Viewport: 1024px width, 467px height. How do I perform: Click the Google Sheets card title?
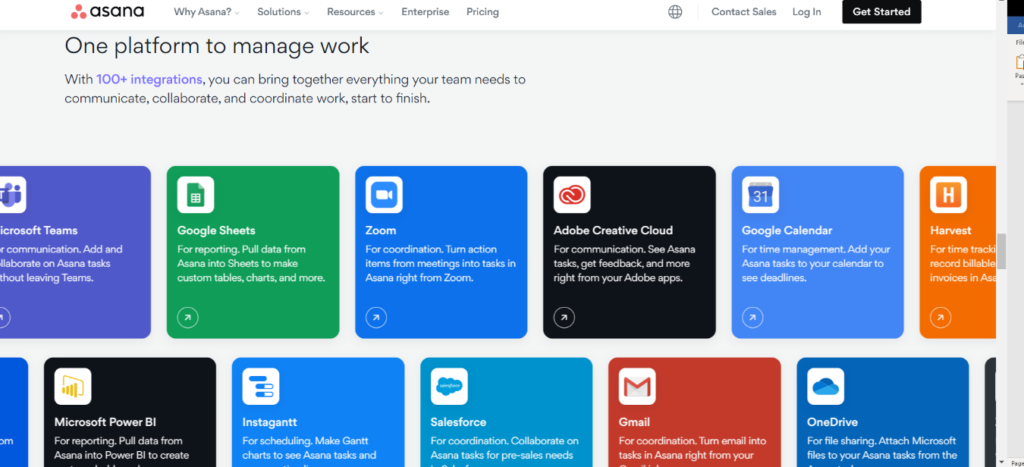(216, 231)
